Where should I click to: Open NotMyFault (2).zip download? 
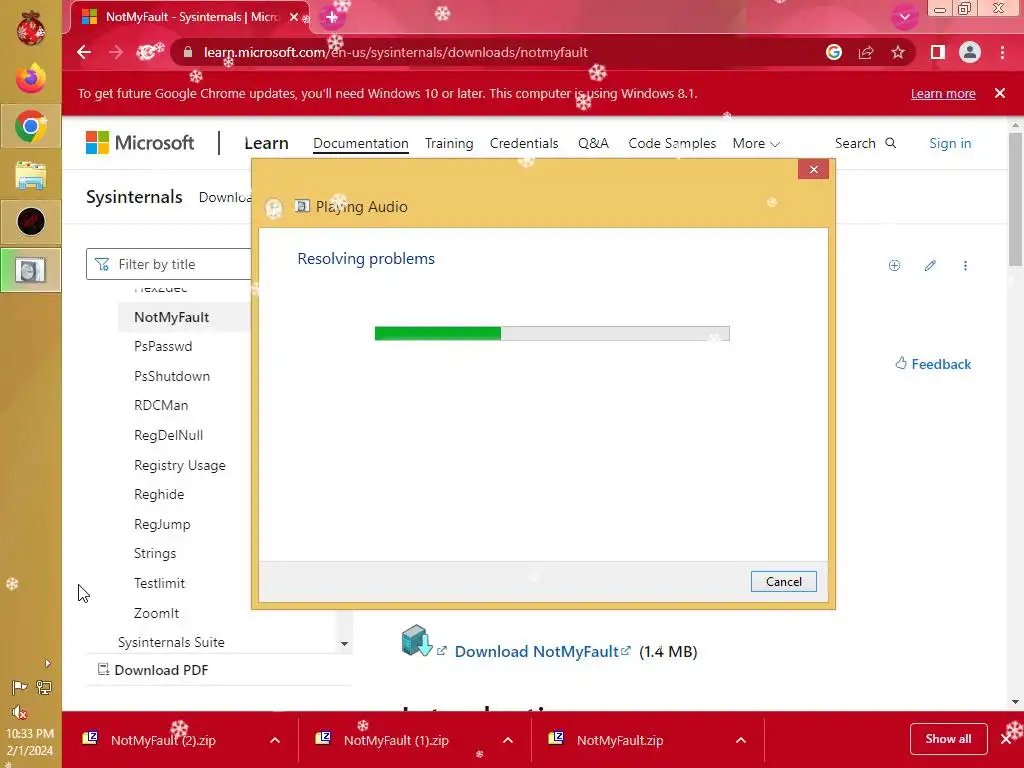[x=163, y=740]
